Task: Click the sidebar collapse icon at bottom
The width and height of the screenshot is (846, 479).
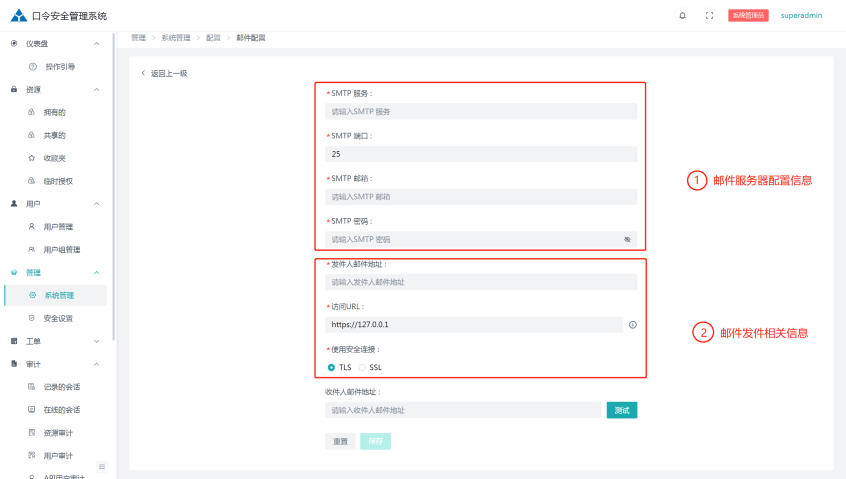Action: click(101, 467)
